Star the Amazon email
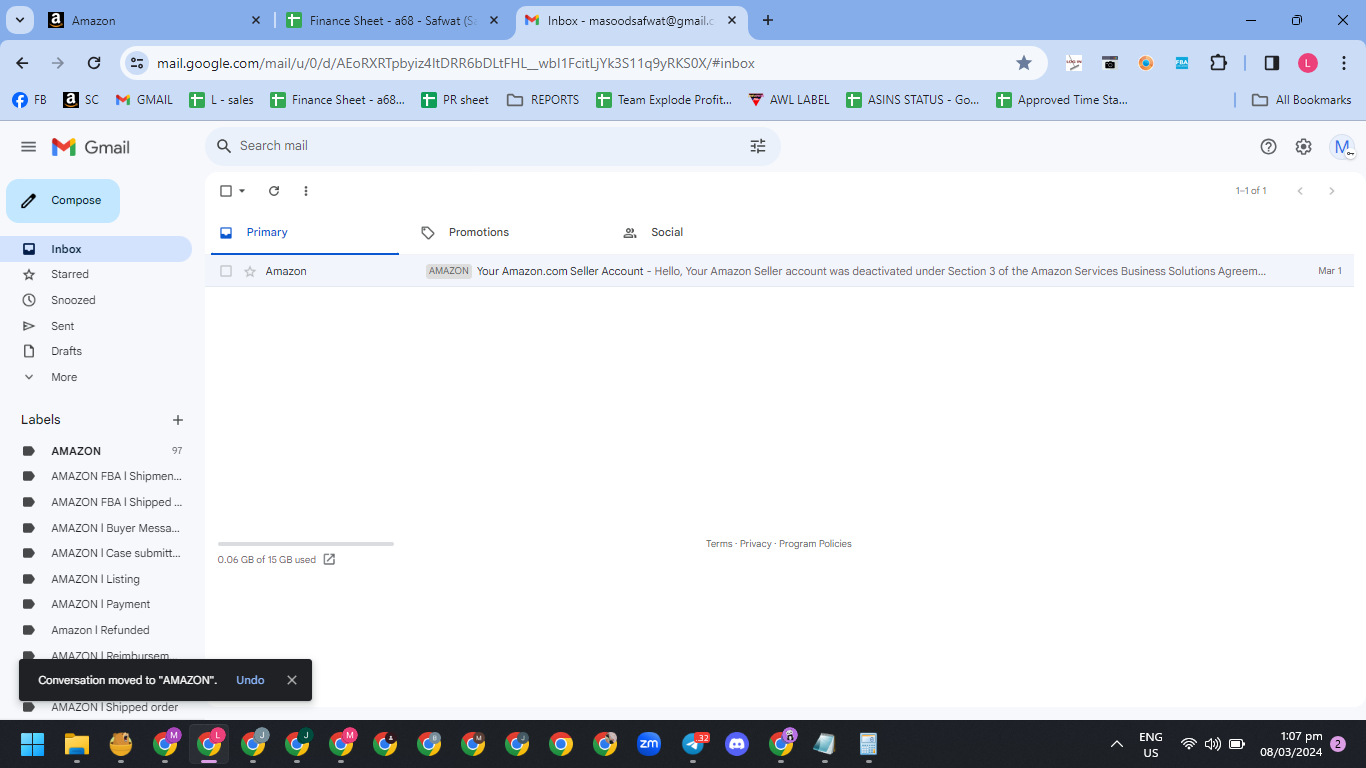 [x=250, y=271]
